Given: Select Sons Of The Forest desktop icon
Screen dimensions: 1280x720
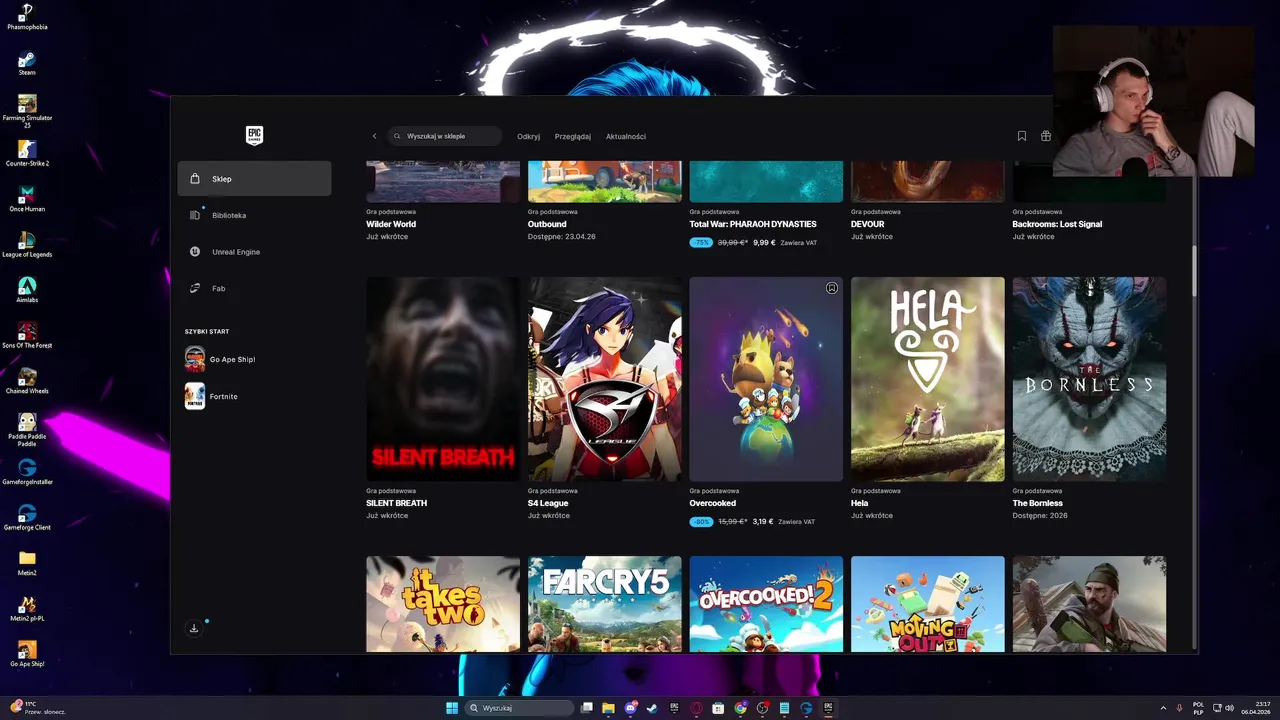Looking at the screenshot, I should click(x=27, y=335).
